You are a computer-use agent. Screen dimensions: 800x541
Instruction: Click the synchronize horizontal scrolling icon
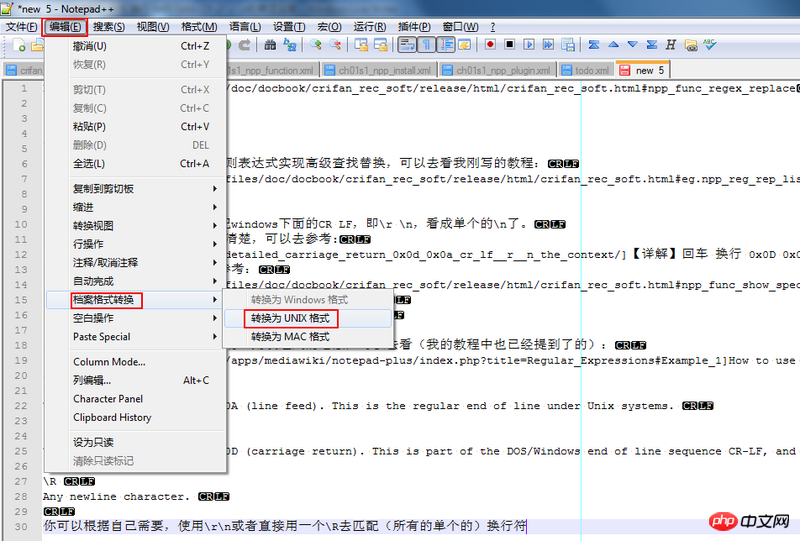pos(381,45)
